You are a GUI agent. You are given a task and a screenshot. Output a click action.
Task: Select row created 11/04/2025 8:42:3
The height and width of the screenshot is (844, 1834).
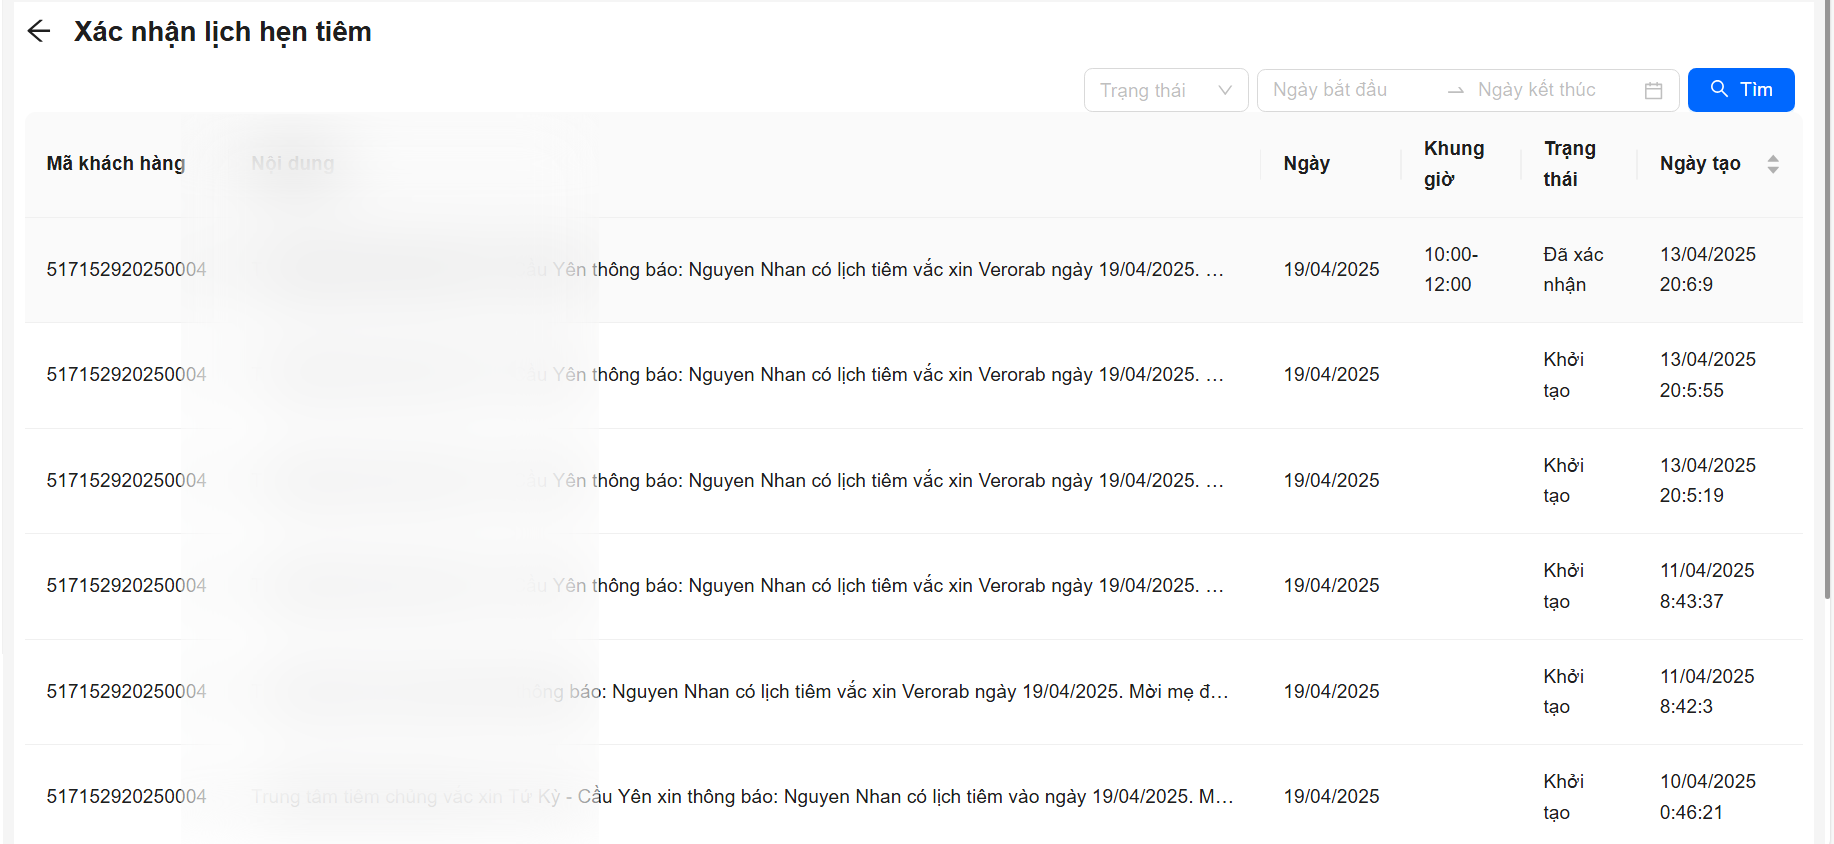coord(900,692)
